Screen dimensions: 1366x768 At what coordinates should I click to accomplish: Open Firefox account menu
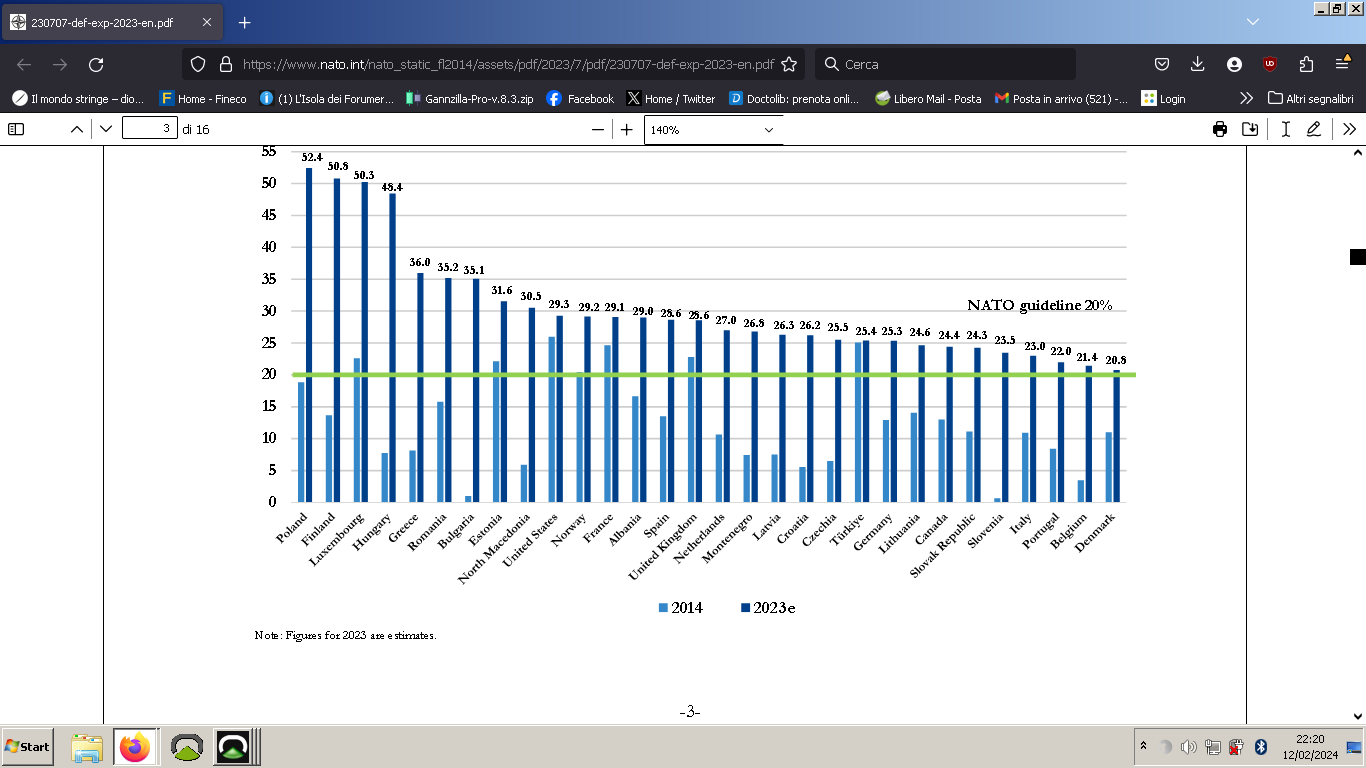tap(1234, 64)
